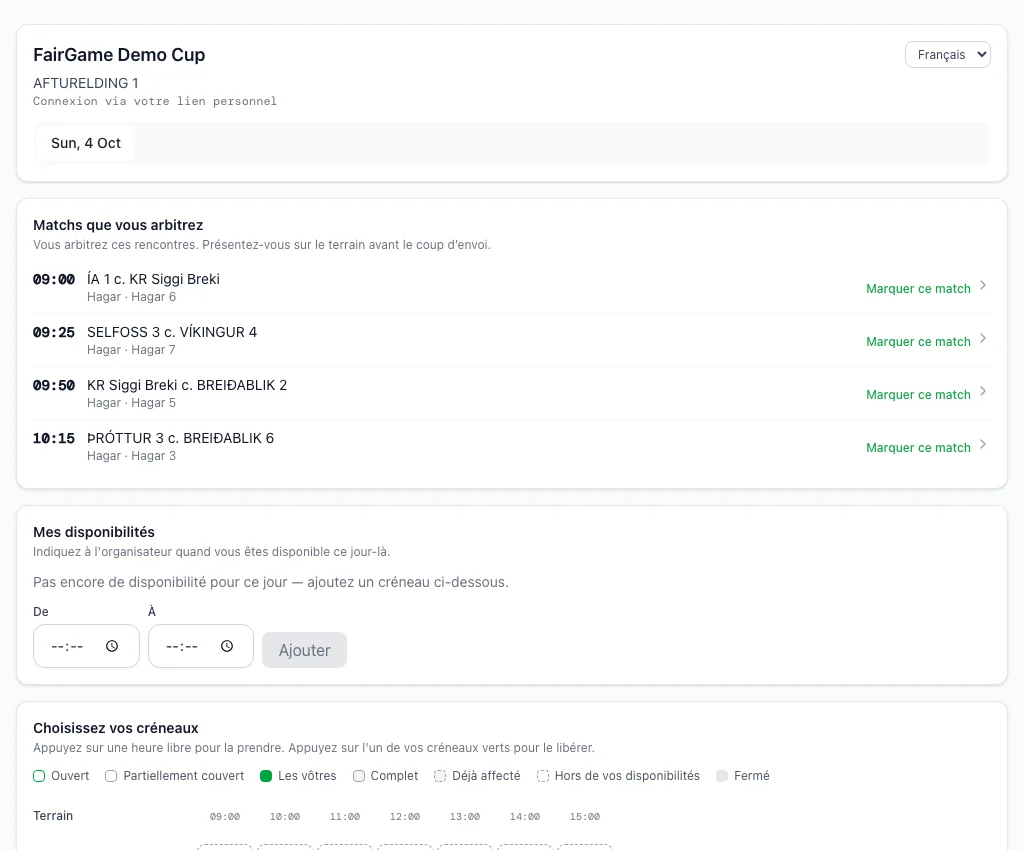Click the Mes disponibilités heading

tap(94, 532)
